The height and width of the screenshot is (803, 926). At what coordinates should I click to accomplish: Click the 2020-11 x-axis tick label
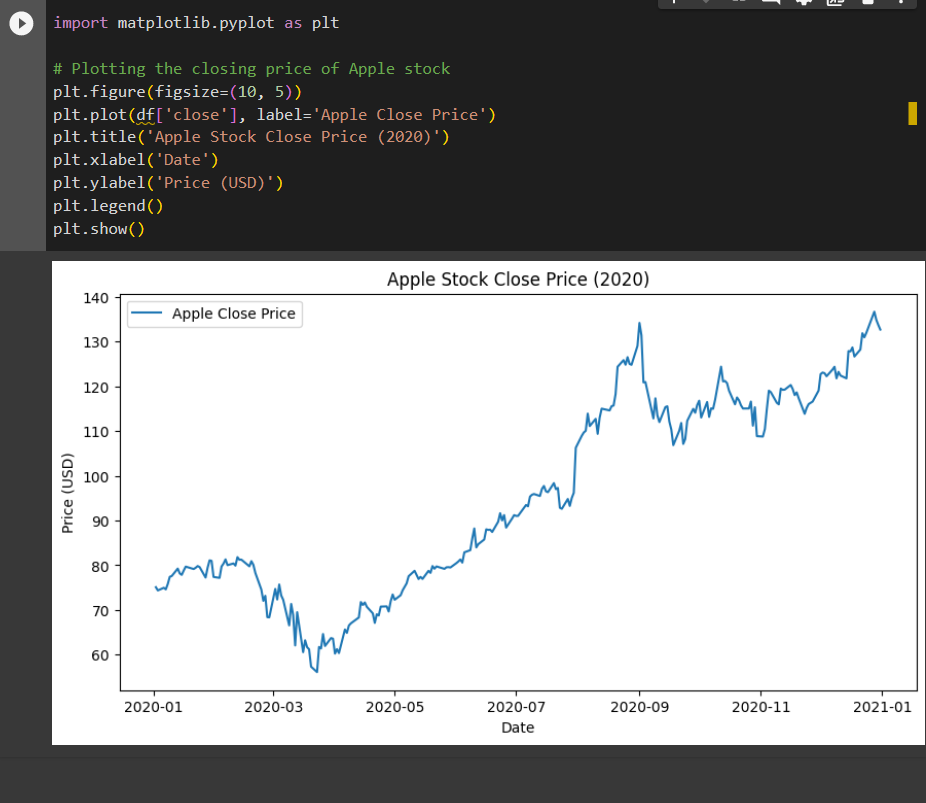coord(761,707)
